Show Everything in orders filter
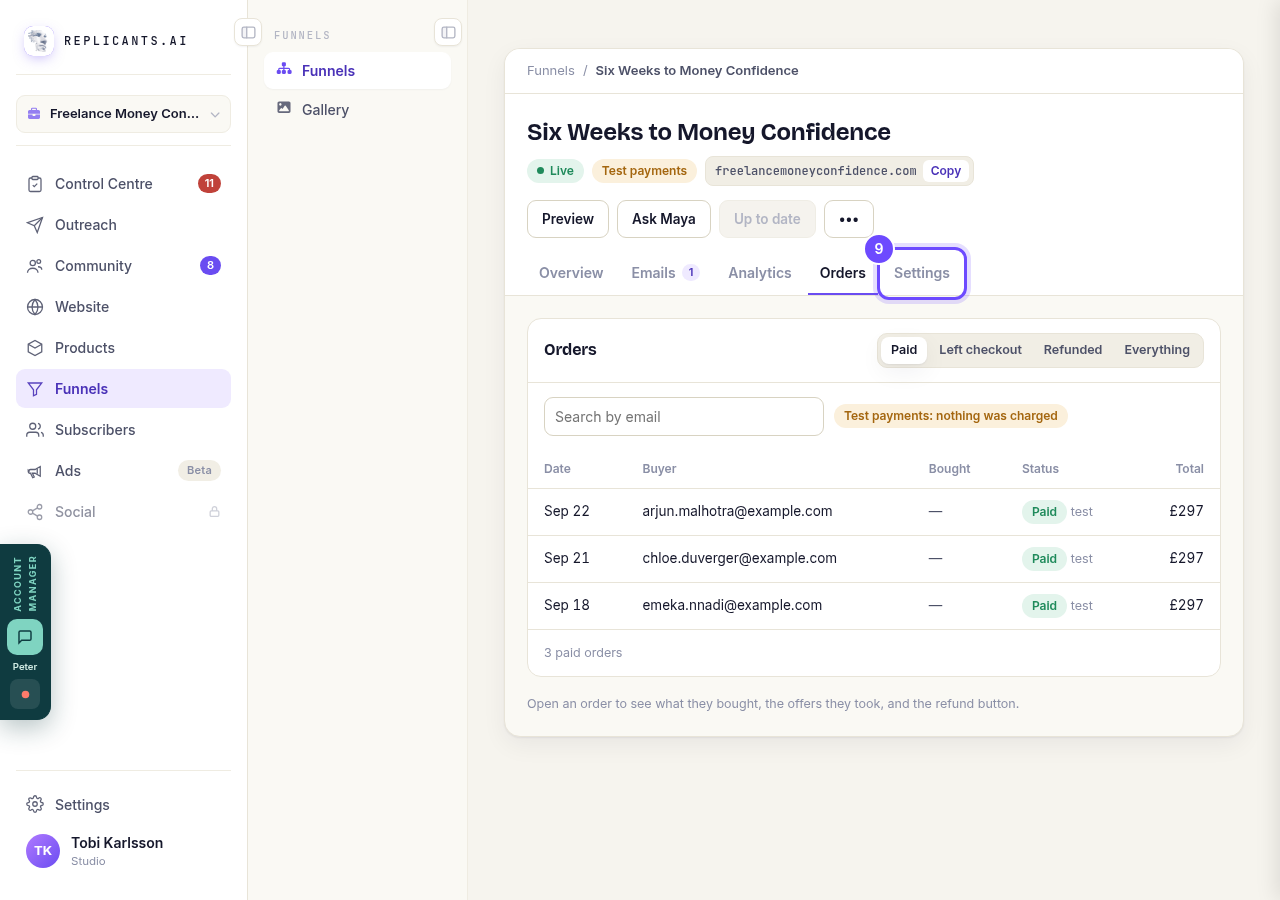 pos(1157,350)
